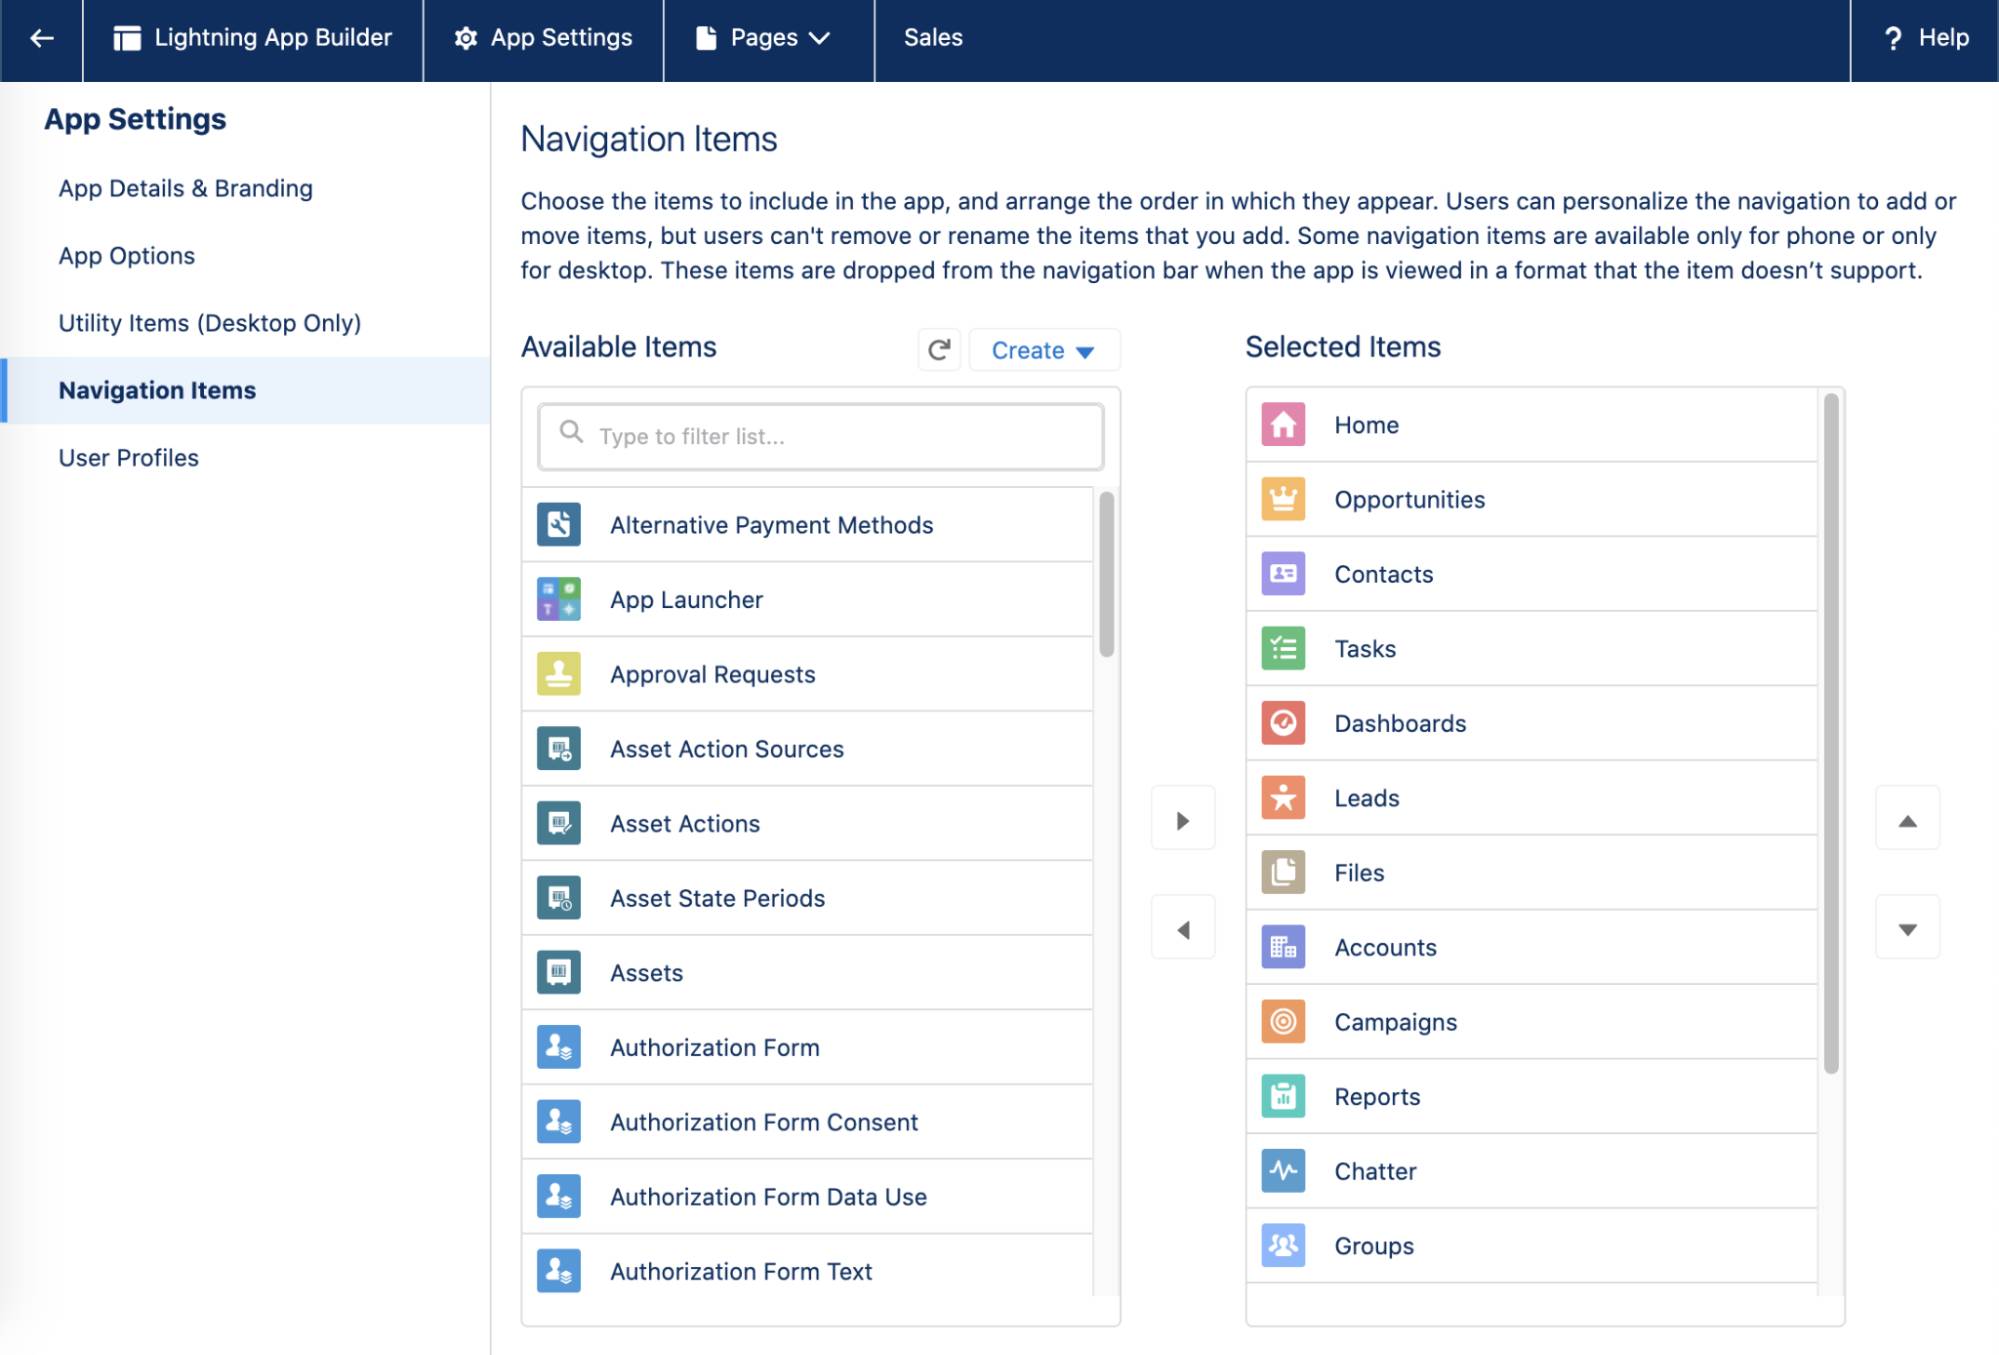Open the Create dropdown
The image size is (1999, 1355).
coord(1043,350)
